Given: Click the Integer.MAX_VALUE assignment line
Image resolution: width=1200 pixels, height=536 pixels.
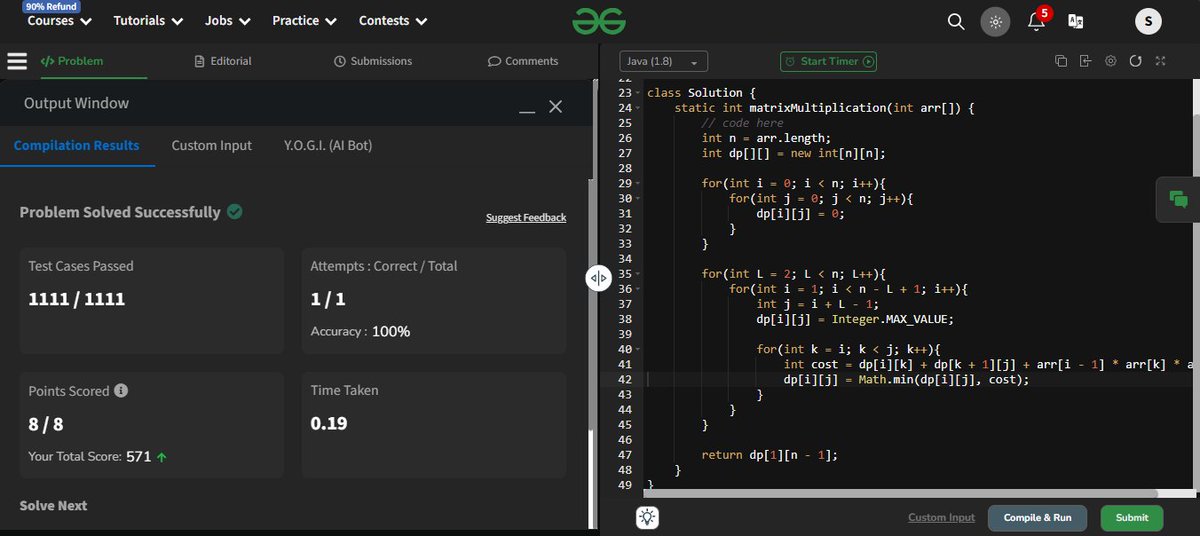Looking at the screenshot, I should tap(855, 320).
